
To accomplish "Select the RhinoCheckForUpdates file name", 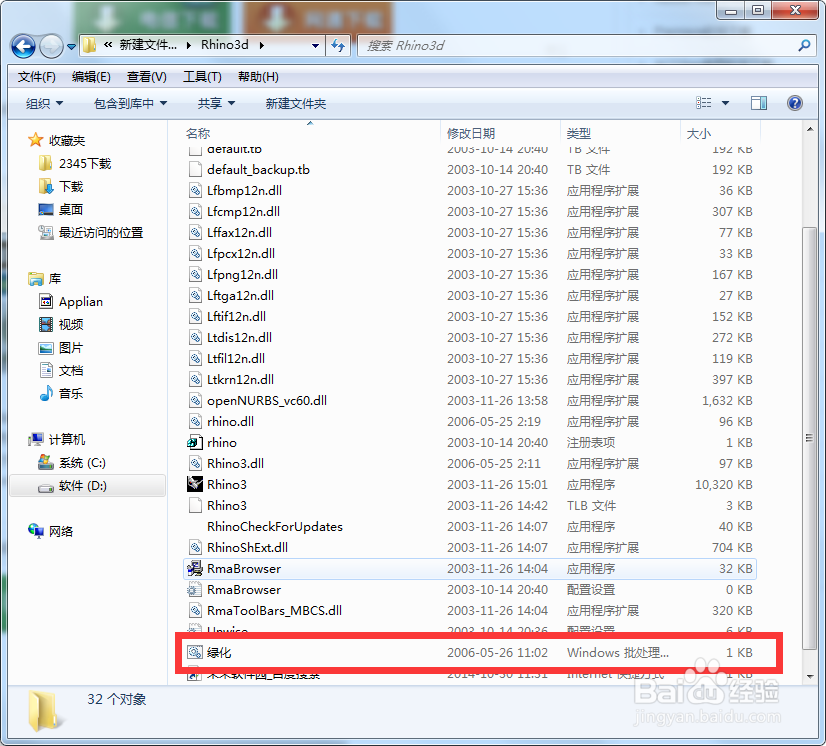I will (274, 526).
